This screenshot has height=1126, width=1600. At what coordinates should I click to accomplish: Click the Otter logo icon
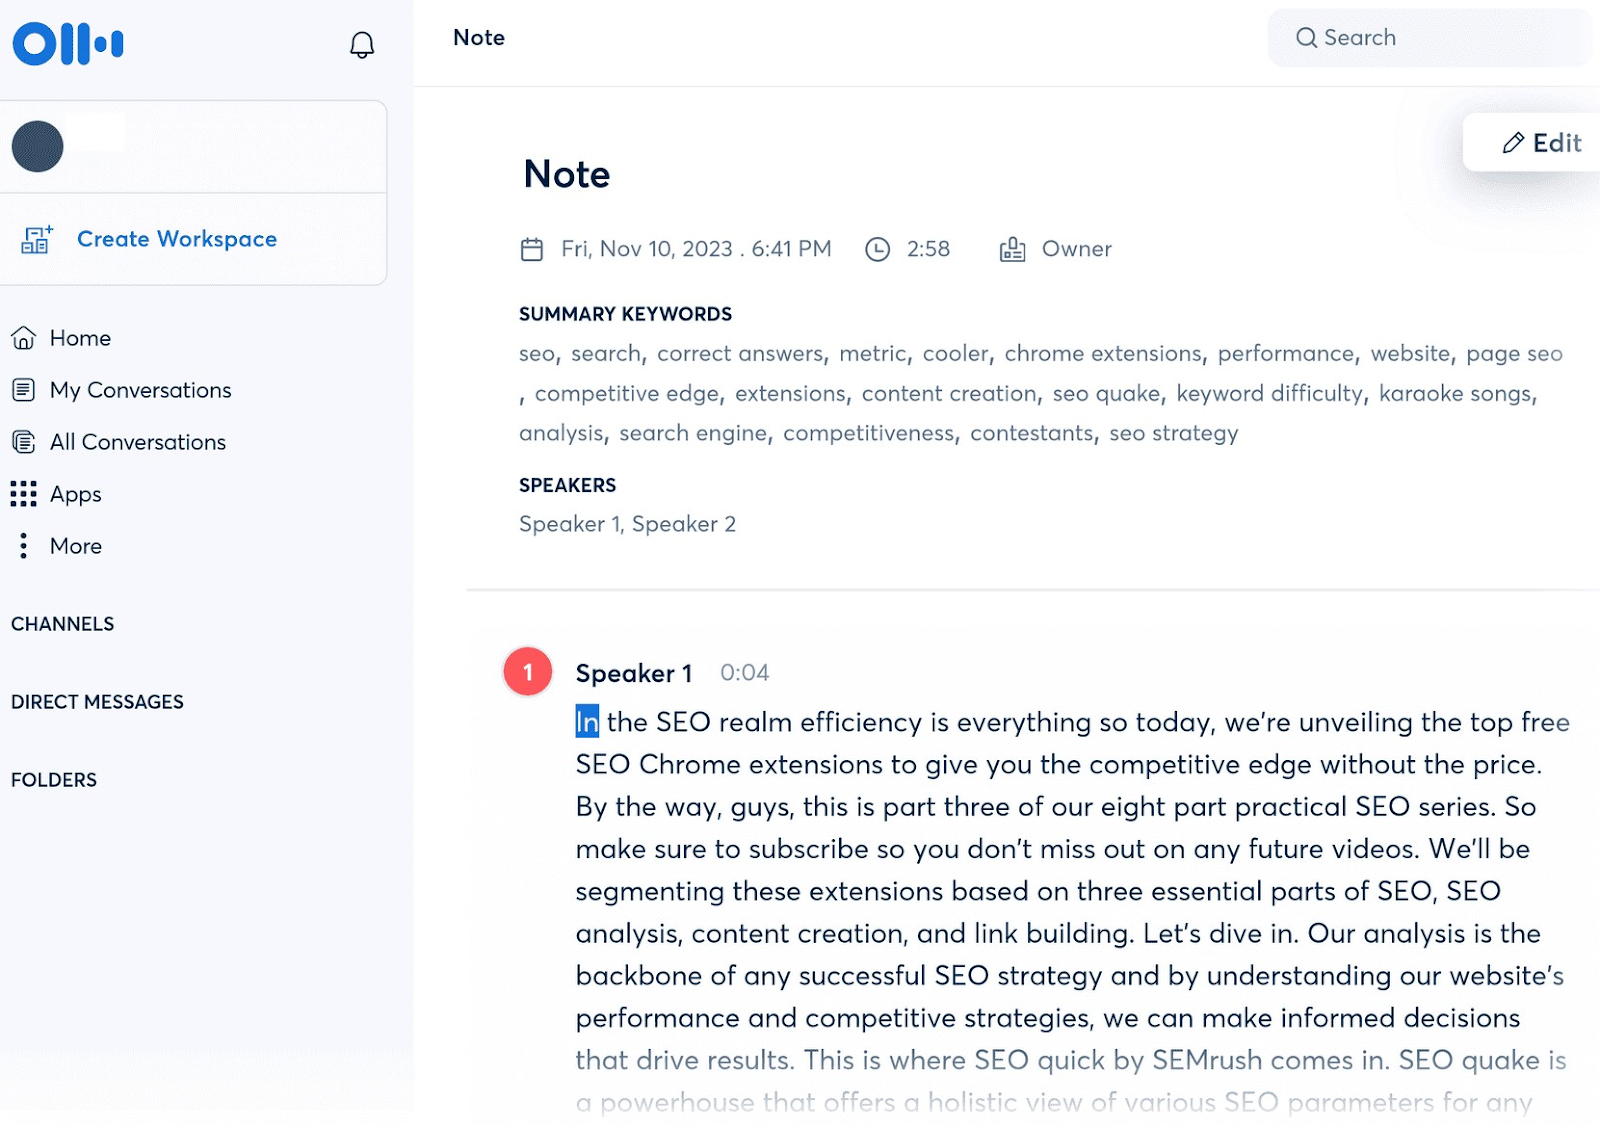pos(68,44)
